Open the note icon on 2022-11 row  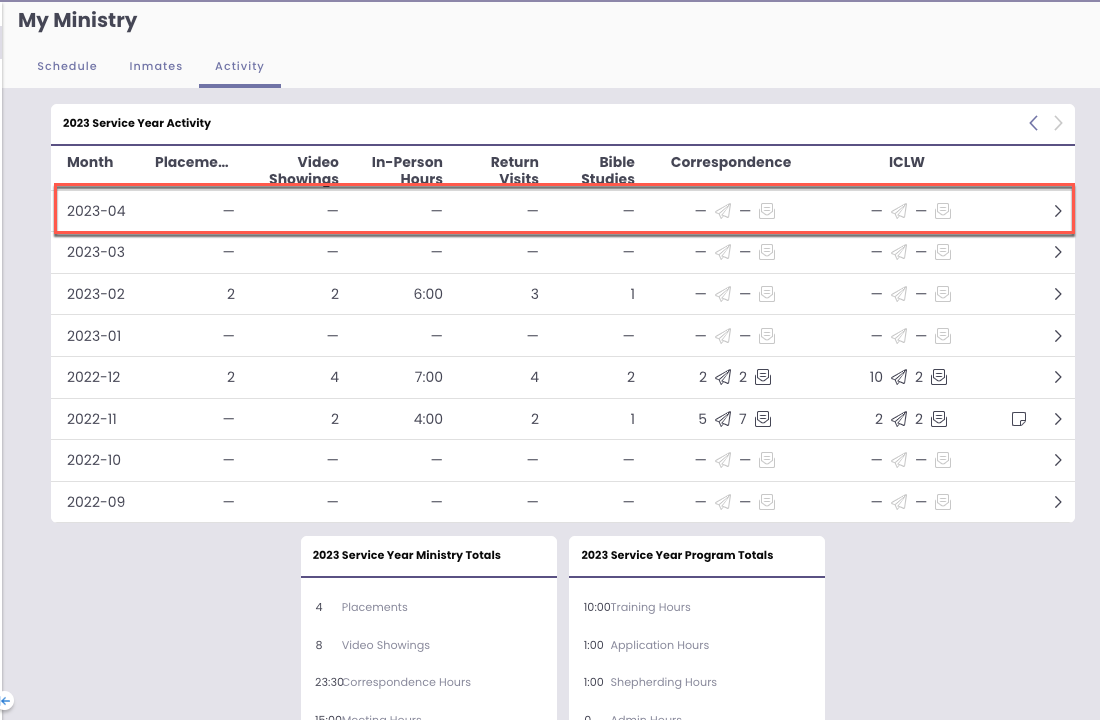click(x=1019, y=419)
